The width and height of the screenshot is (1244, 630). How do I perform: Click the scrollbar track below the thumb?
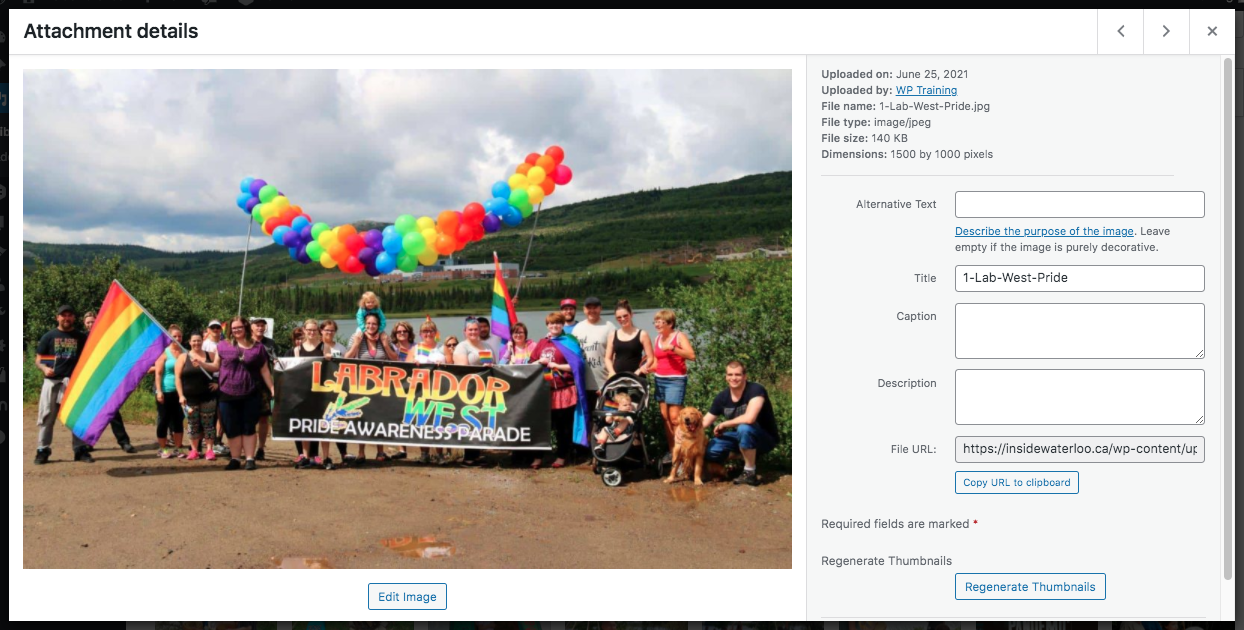(x=1228, y=600)
